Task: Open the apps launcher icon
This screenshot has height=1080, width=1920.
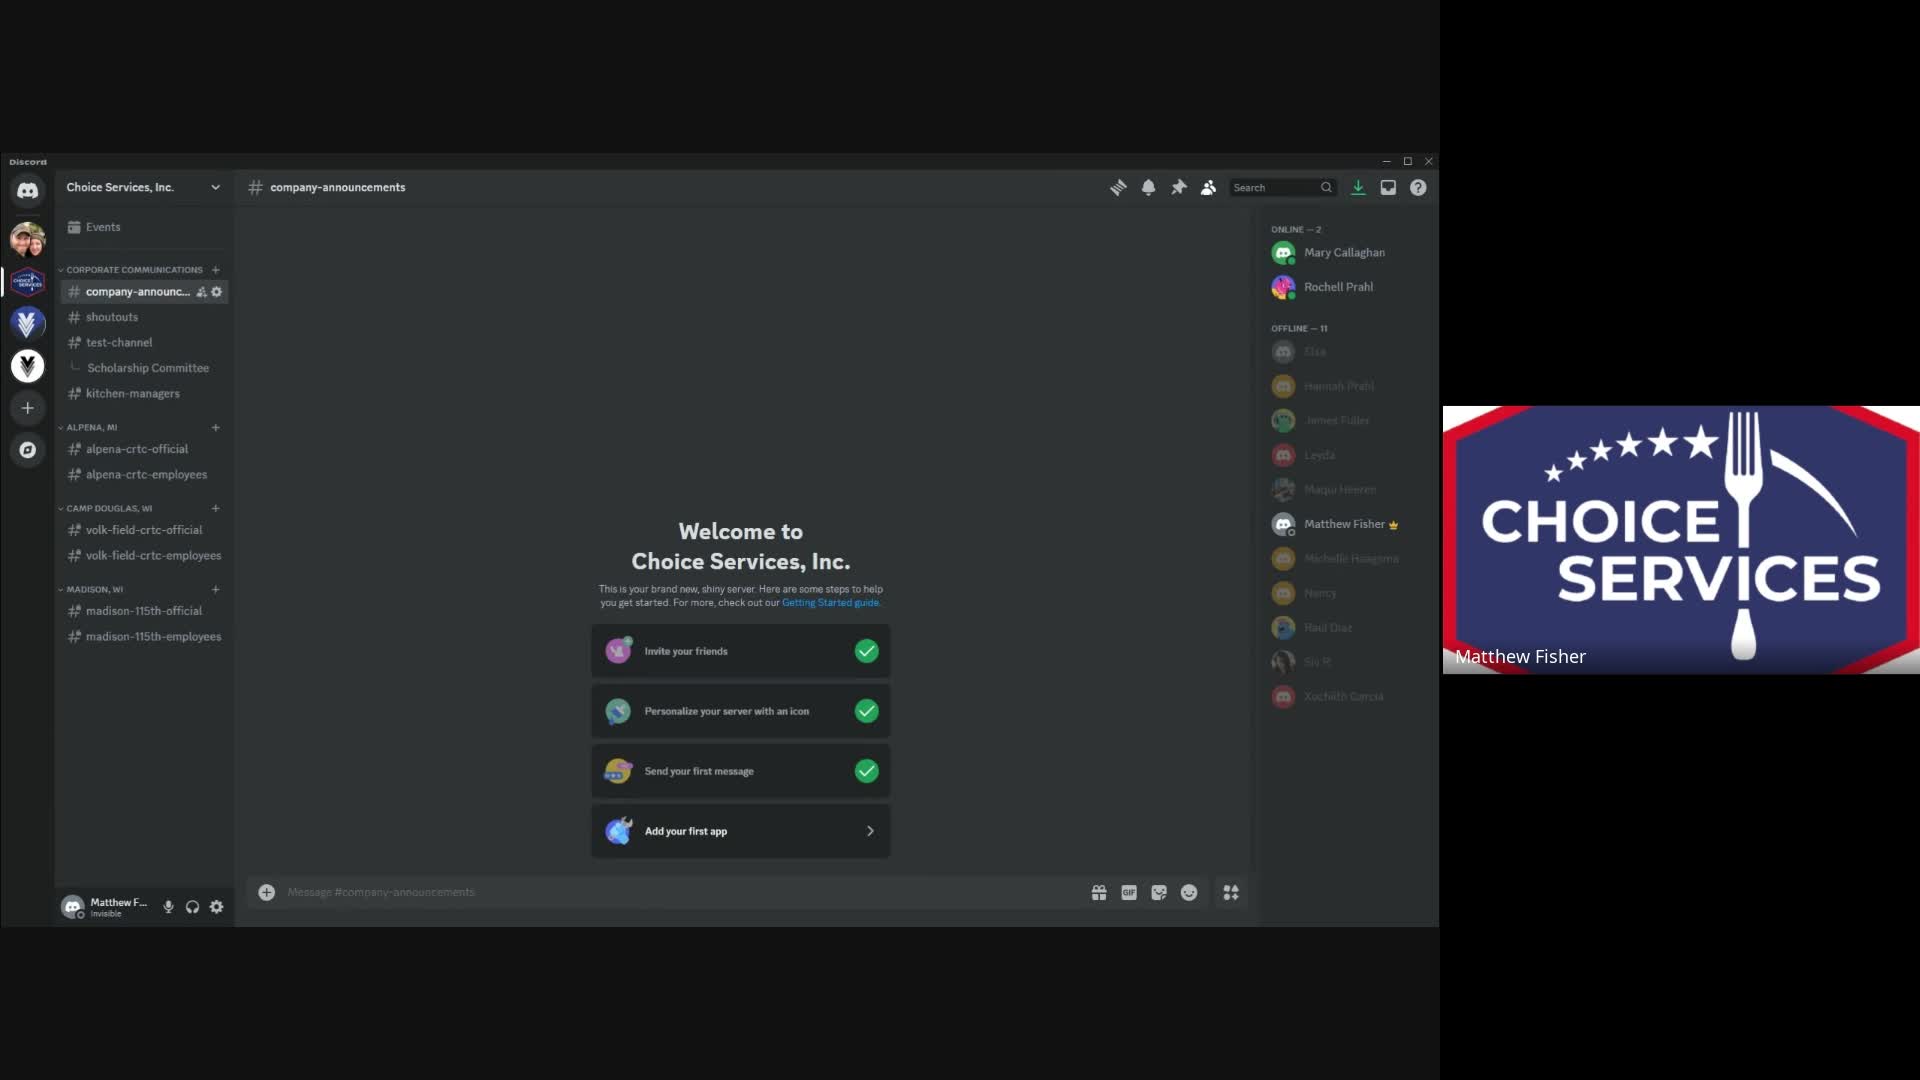Action: pyautogui.click(x=1231, y=892)
